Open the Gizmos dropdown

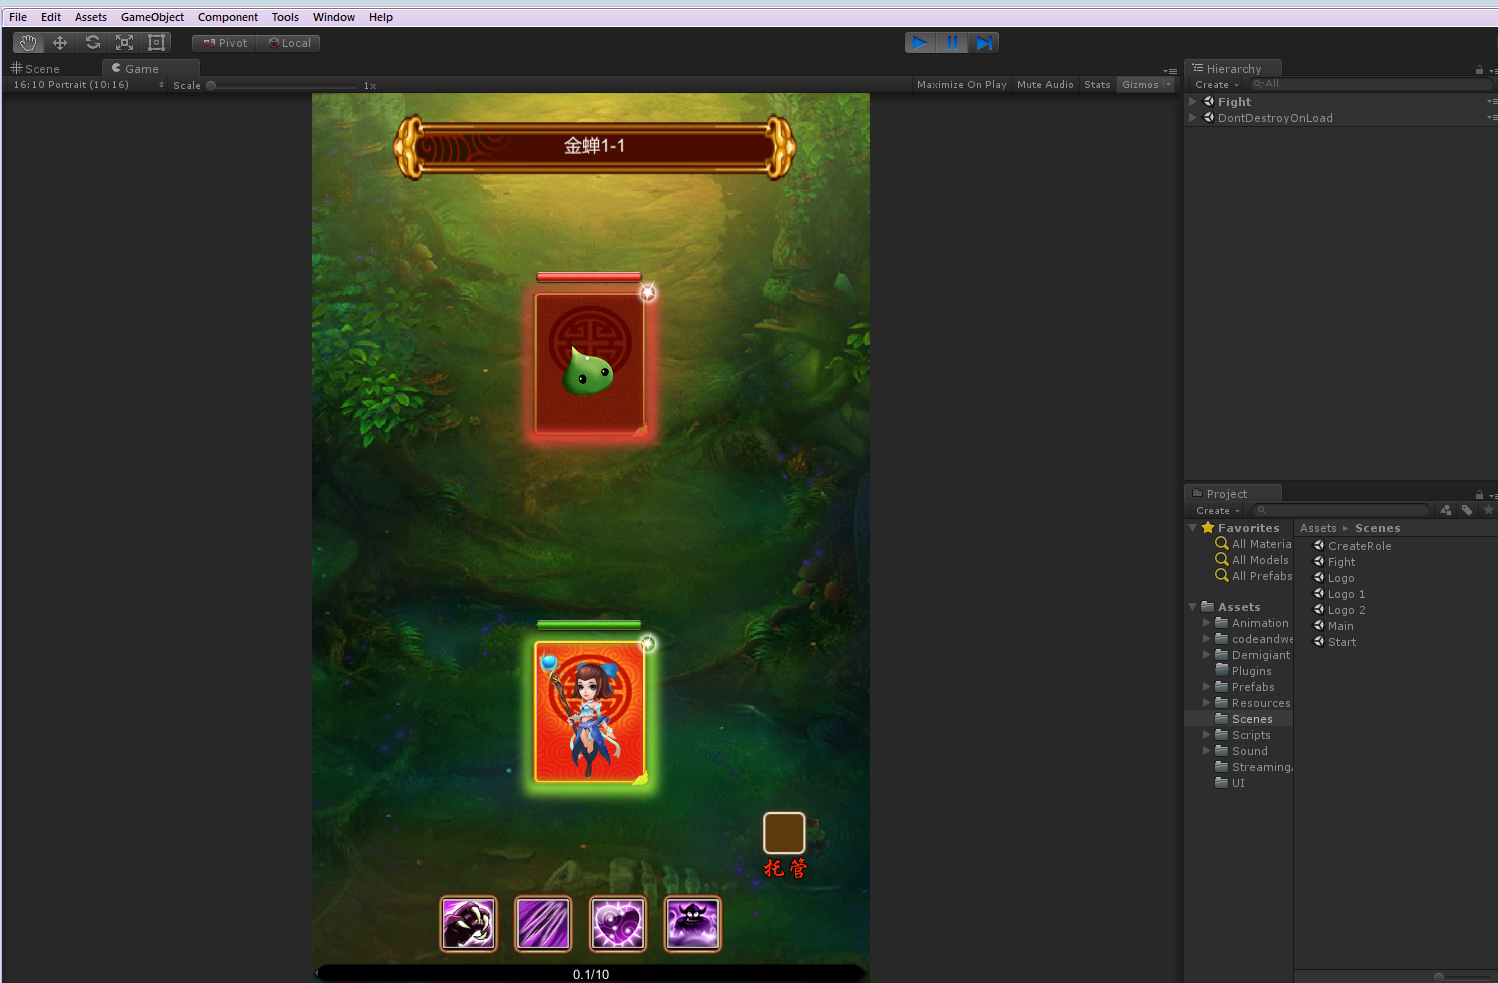click(1145, 85)
